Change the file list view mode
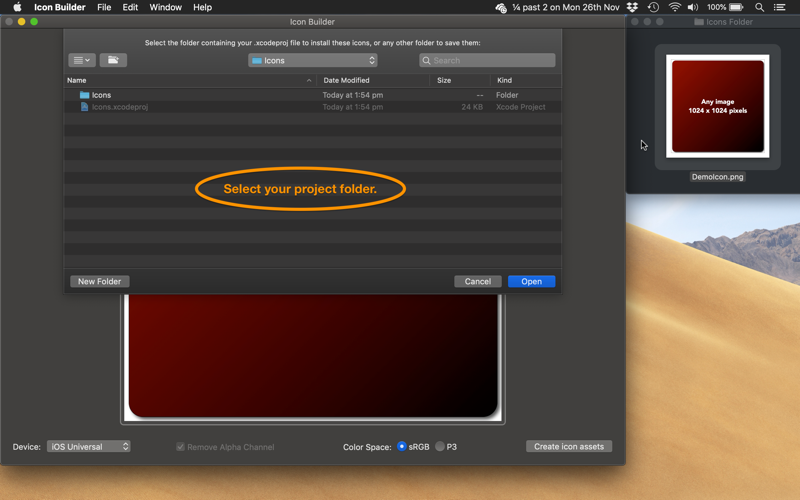The height and width of the screenshot is (500, 800). (x=82, y=60)
